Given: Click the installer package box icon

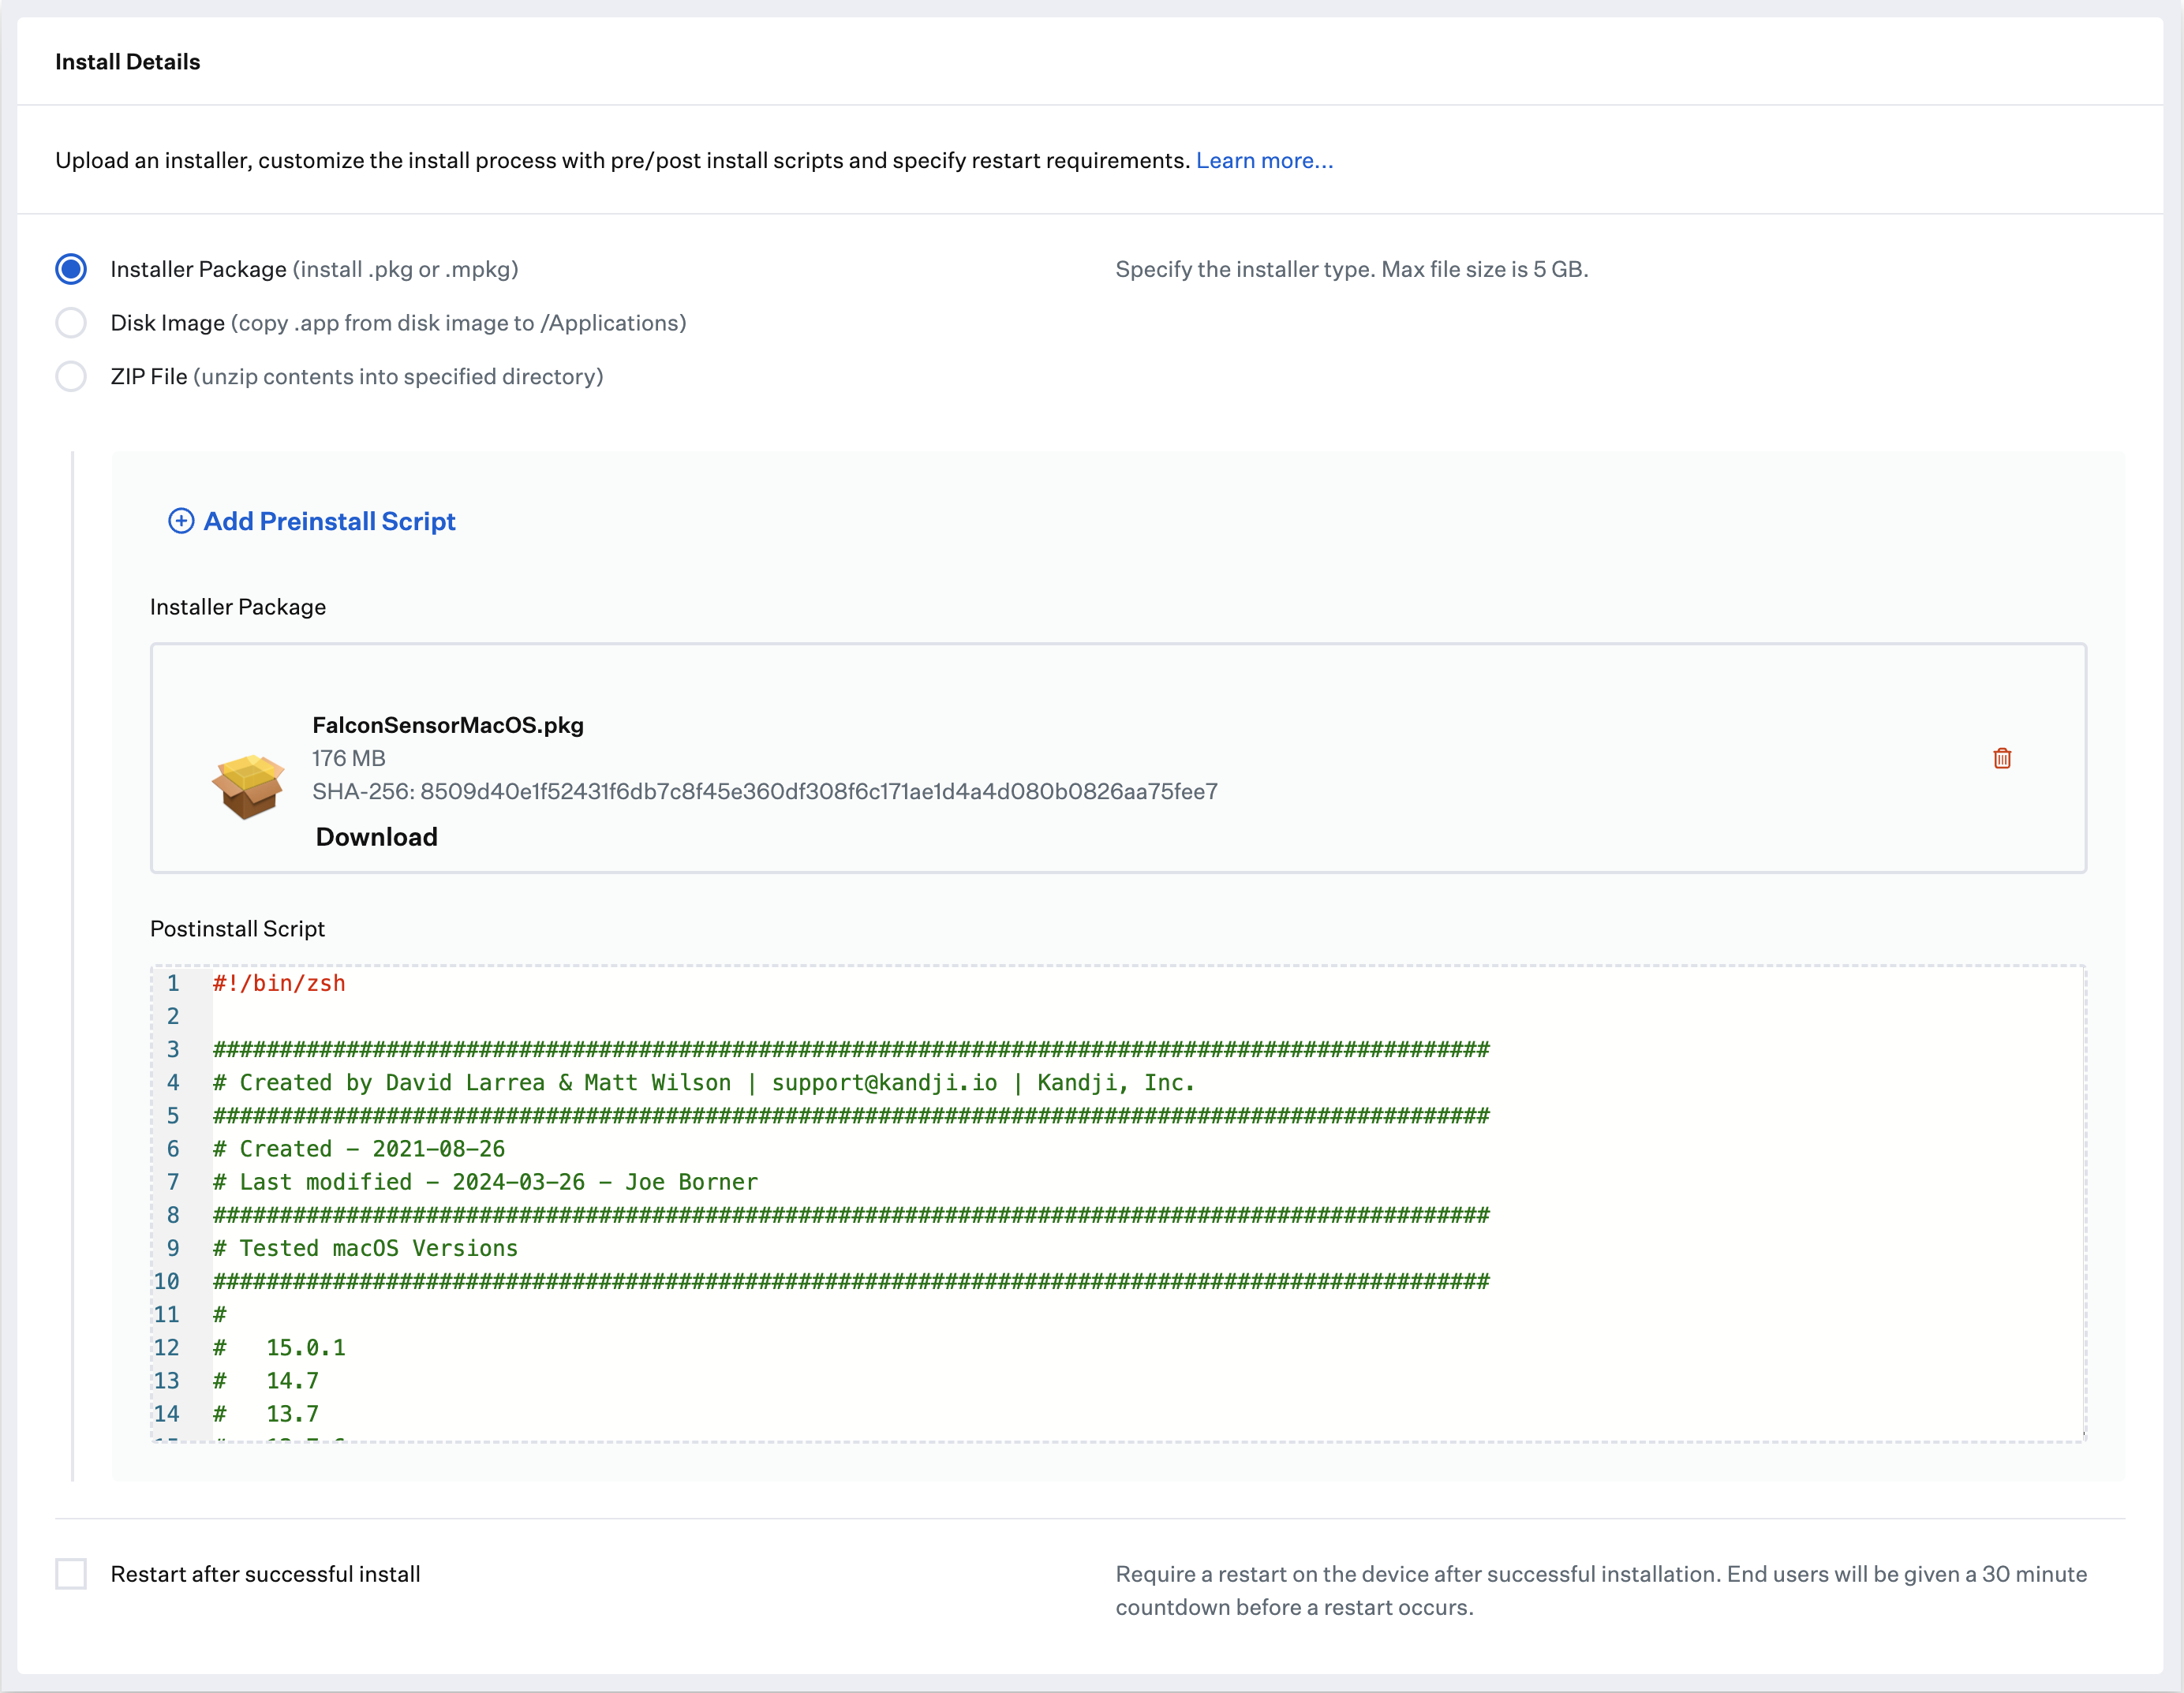Looking at the screenshot, I should coord(248,787).
